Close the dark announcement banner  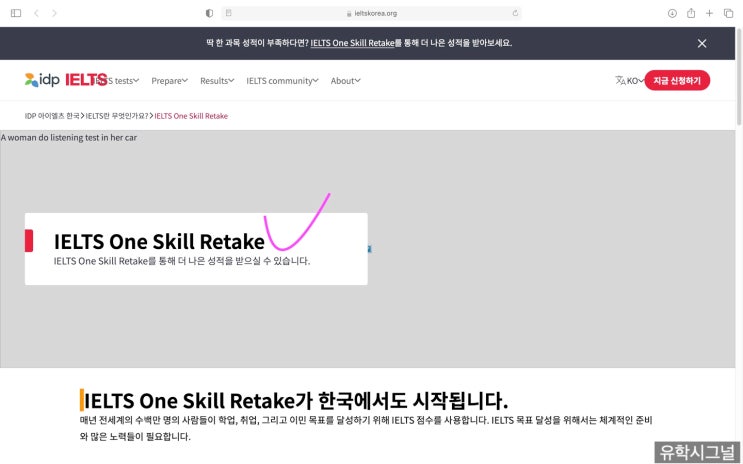(x=702, y=43)
